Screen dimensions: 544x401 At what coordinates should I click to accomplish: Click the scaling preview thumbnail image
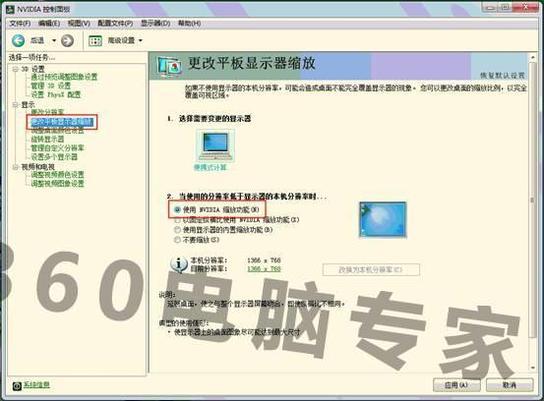point(383,219)
